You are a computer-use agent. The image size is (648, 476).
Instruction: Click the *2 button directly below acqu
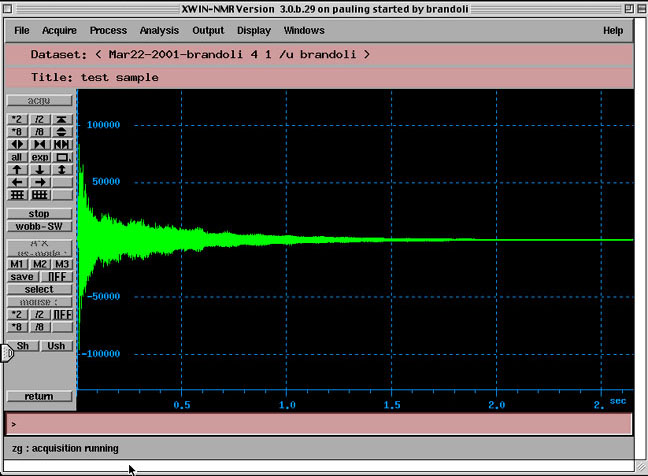click(17, 118)
